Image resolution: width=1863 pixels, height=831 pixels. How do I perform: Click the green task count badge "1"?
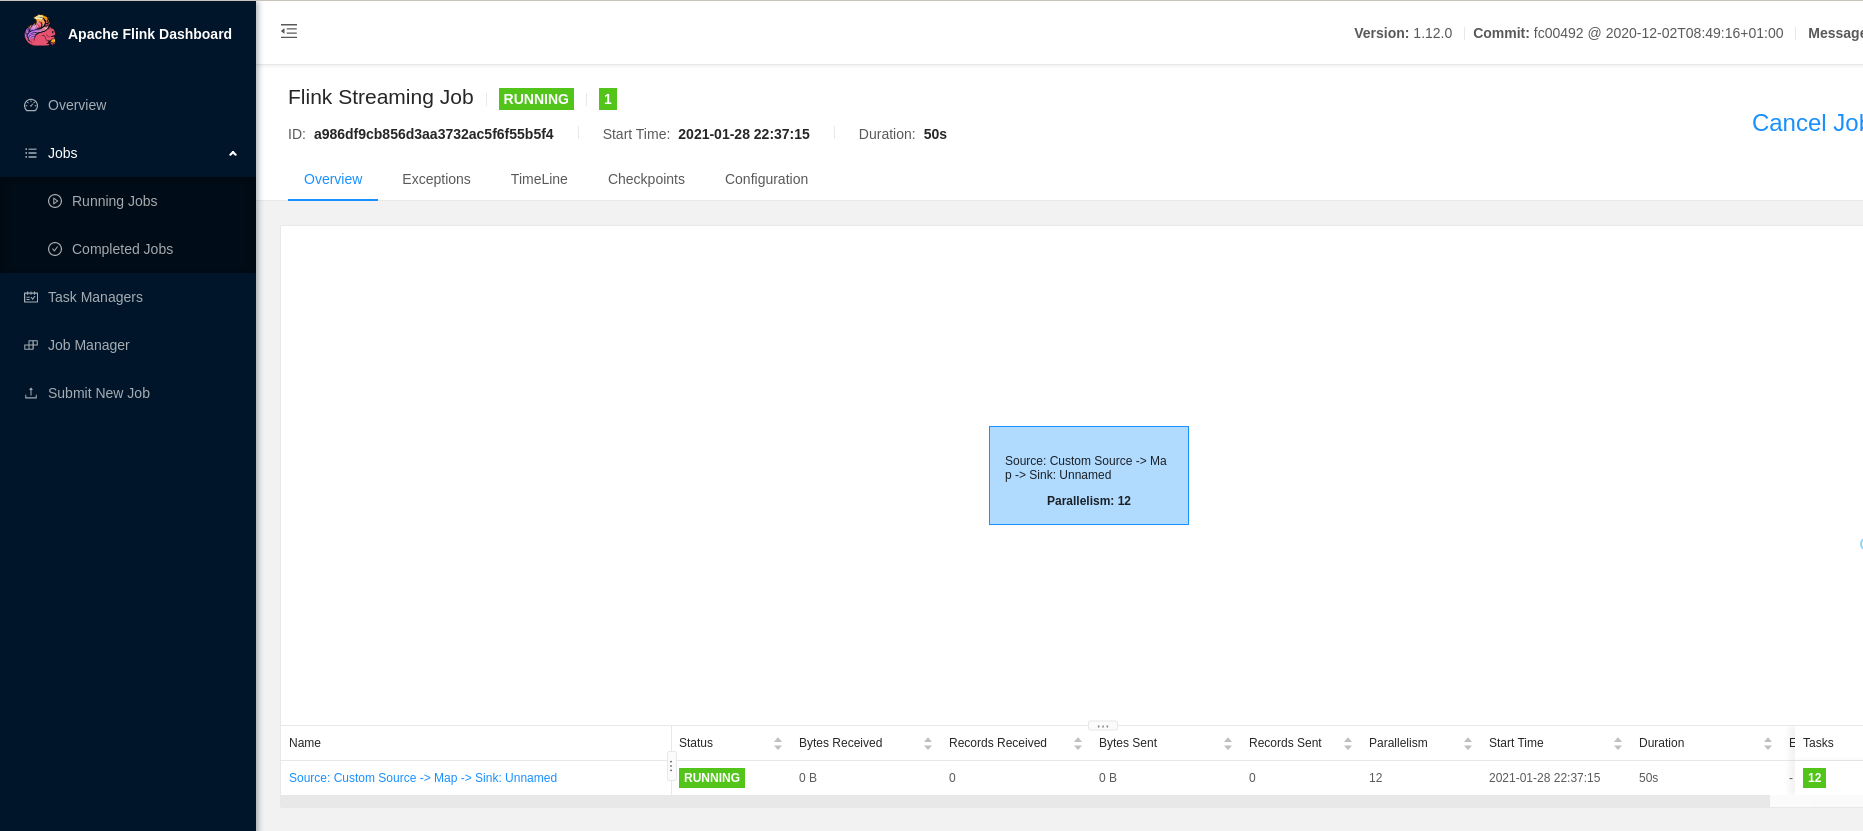(x=608, y=99)
